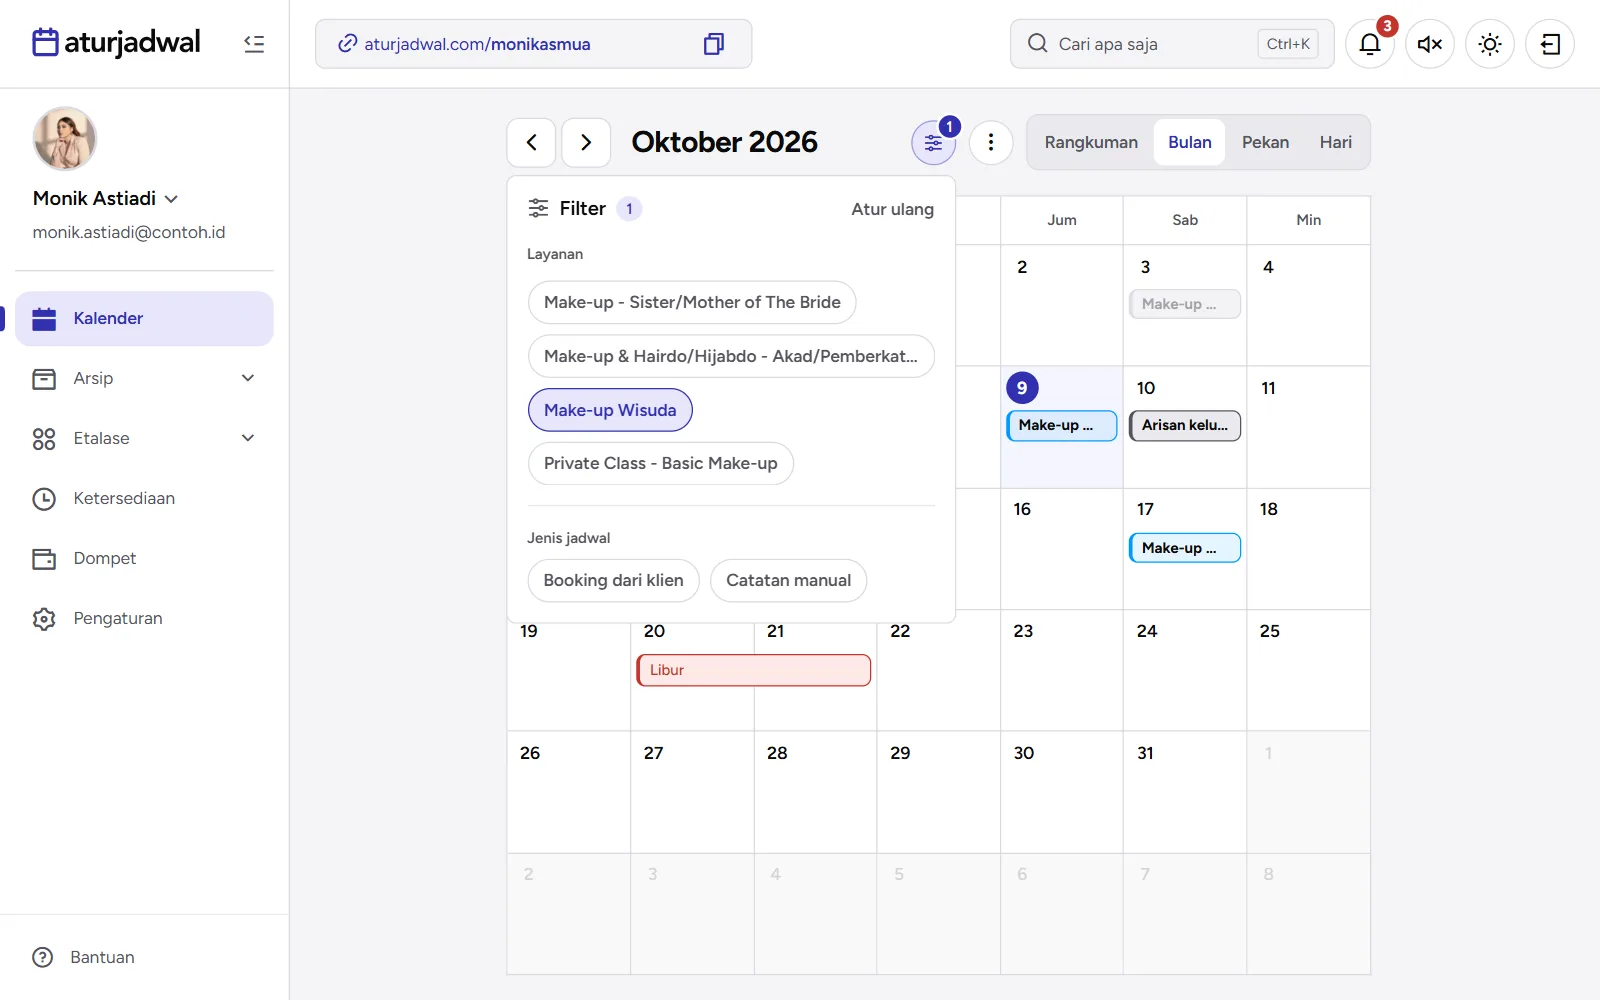Image resolution: width=1600 pixels, height=1000 pixels.
Task: Close the filter panel via filter icon
Action: (933, 142)
